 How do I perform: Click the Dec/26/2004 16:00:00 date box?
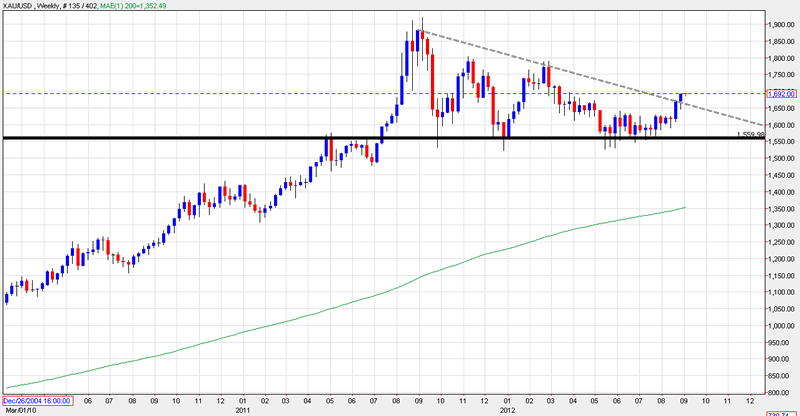click(32, 401)
